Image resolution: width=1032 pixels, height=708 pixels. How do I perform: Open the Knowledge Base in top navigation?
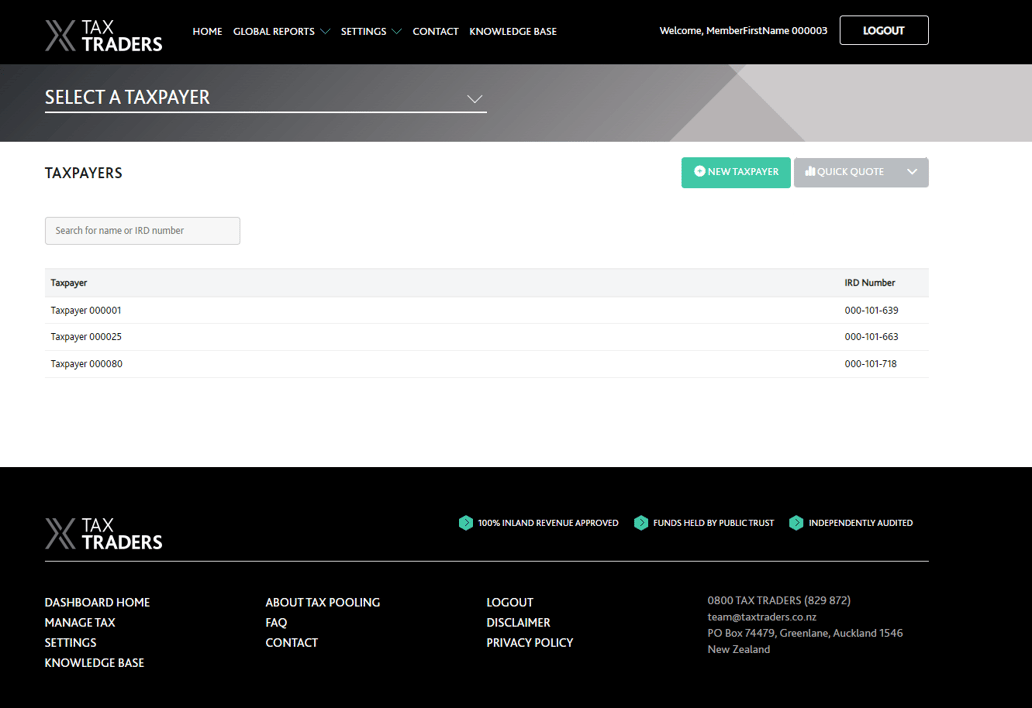pos(512,31)
